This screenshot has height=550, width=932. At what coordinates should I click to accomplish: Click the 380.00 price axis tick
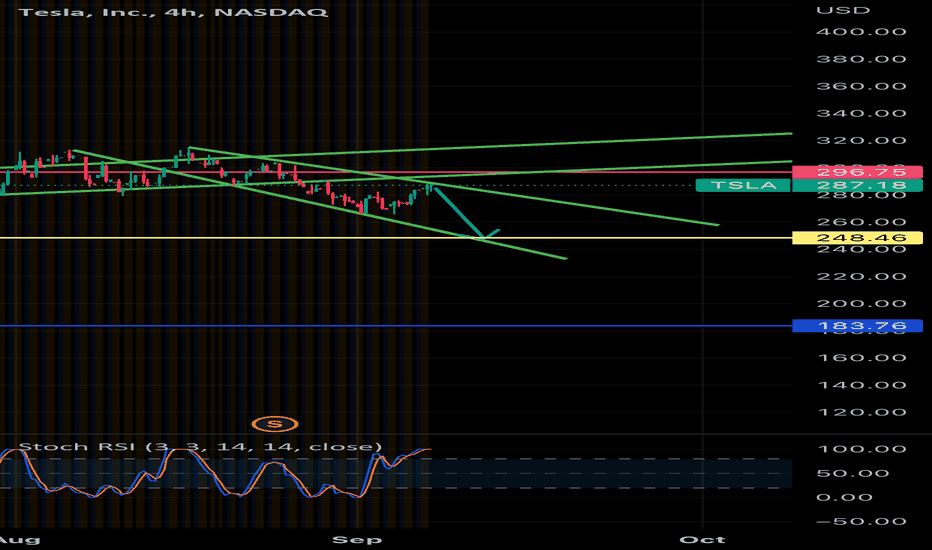(861, 59)
